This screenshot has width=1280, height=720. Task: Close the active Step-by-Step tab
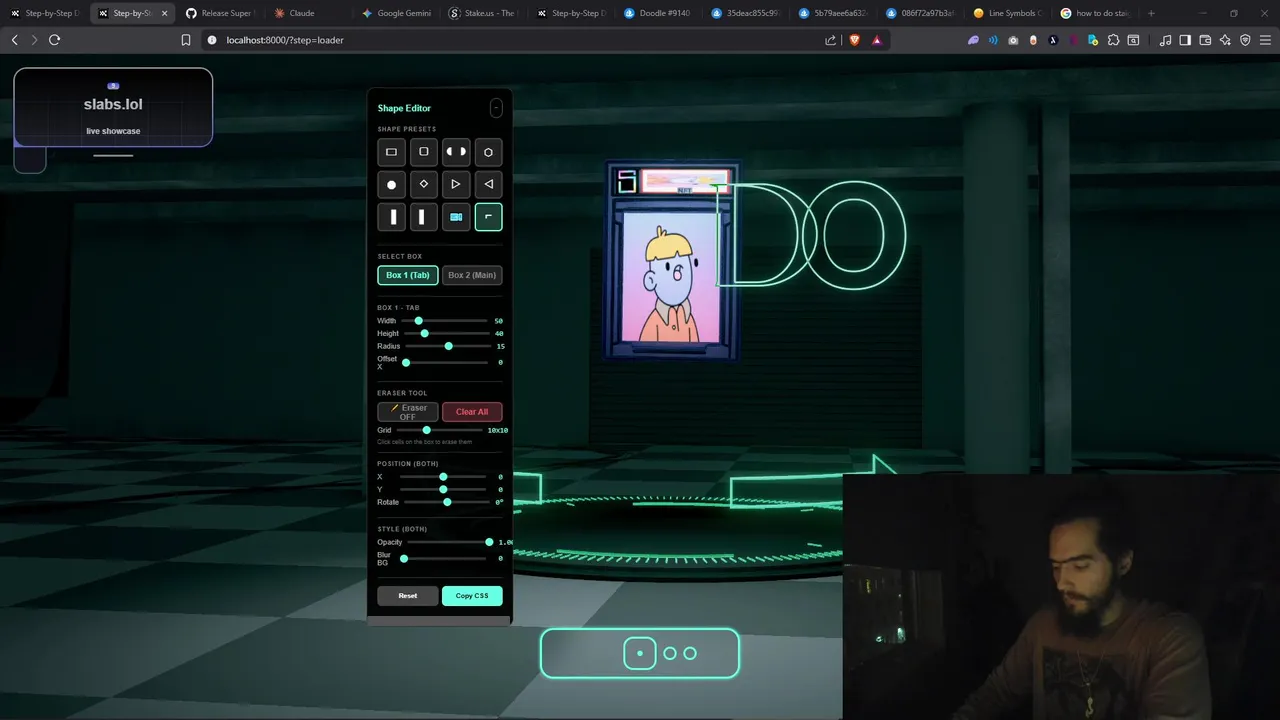tap(164, 13)
